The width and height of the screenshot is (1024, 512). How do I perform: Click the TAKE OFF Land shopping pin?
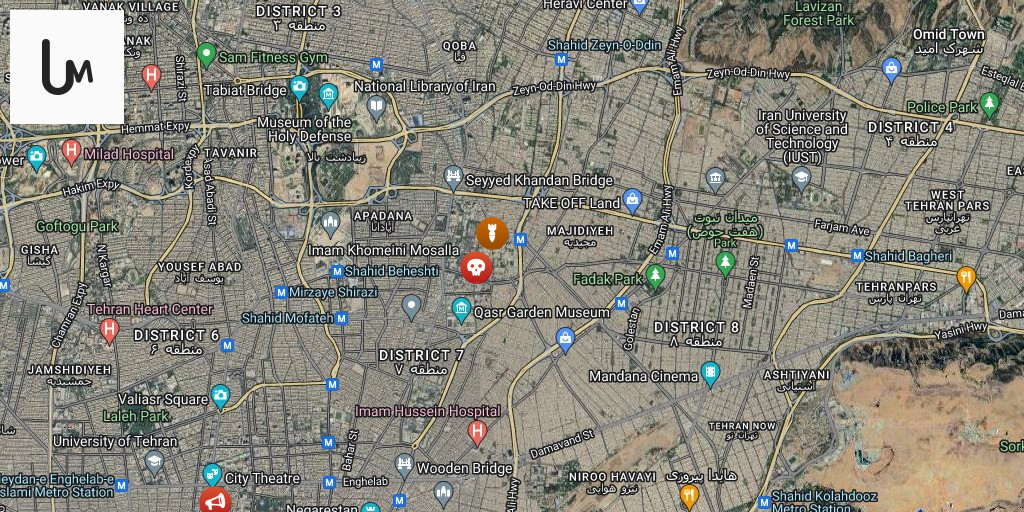(632, 201)
